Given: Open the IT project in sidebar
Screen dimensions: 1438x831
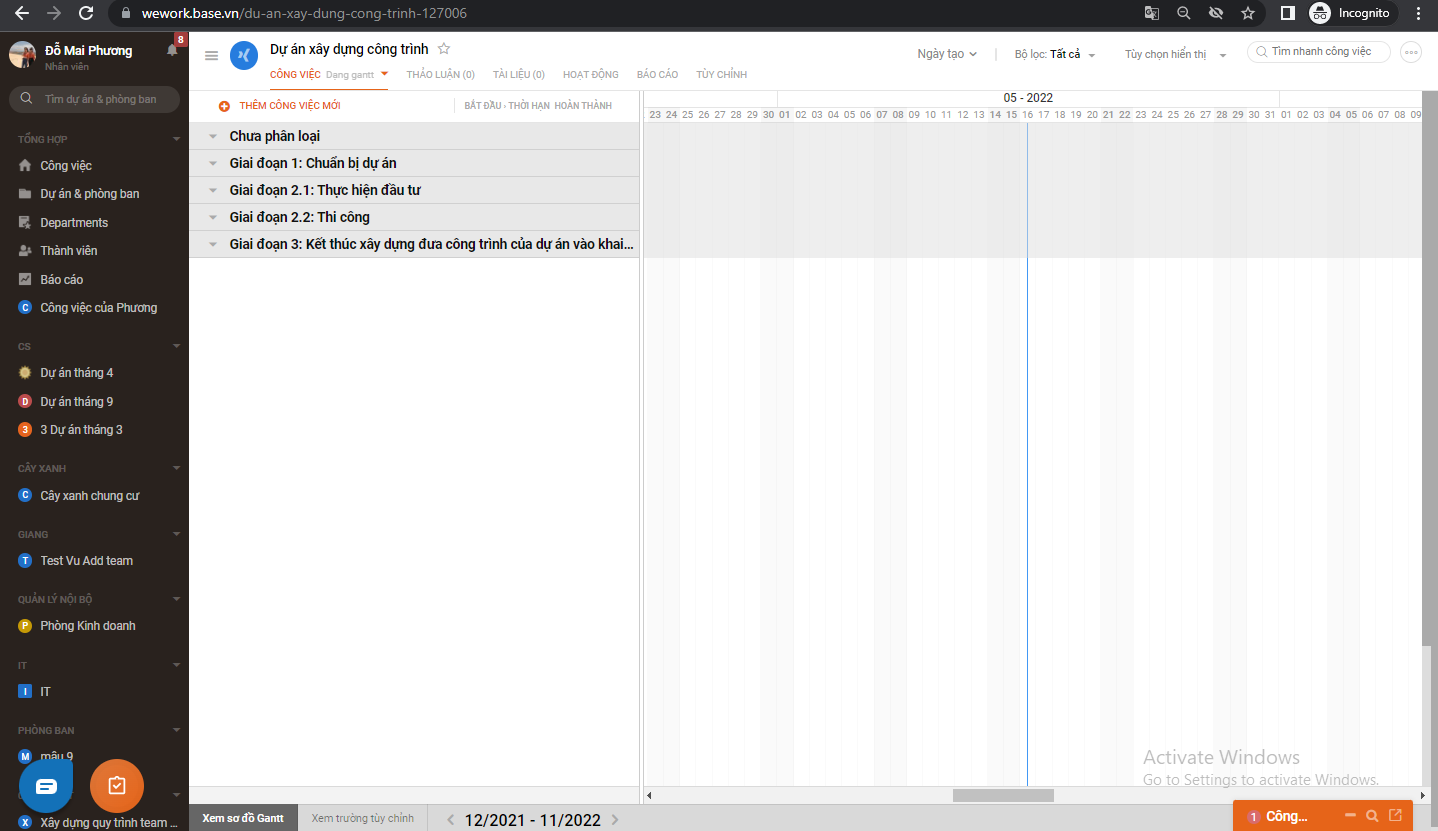Looking at the screenshot, I should [x=45, y=692].
